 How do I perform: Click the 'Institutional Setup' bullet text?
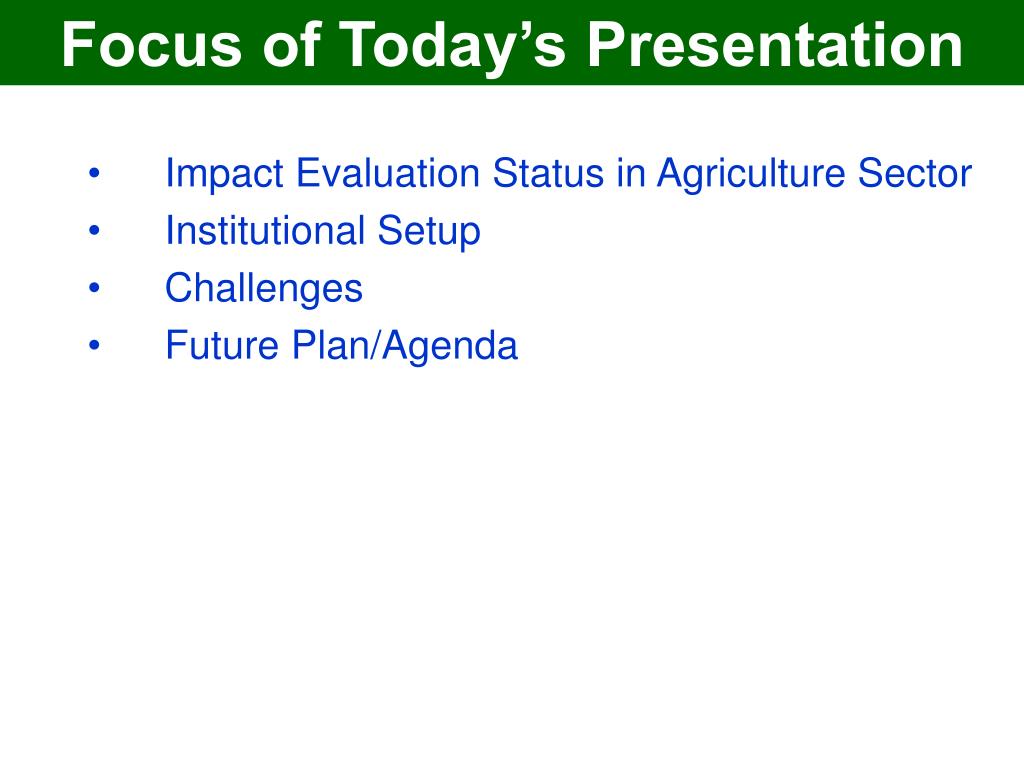(323, 232)
